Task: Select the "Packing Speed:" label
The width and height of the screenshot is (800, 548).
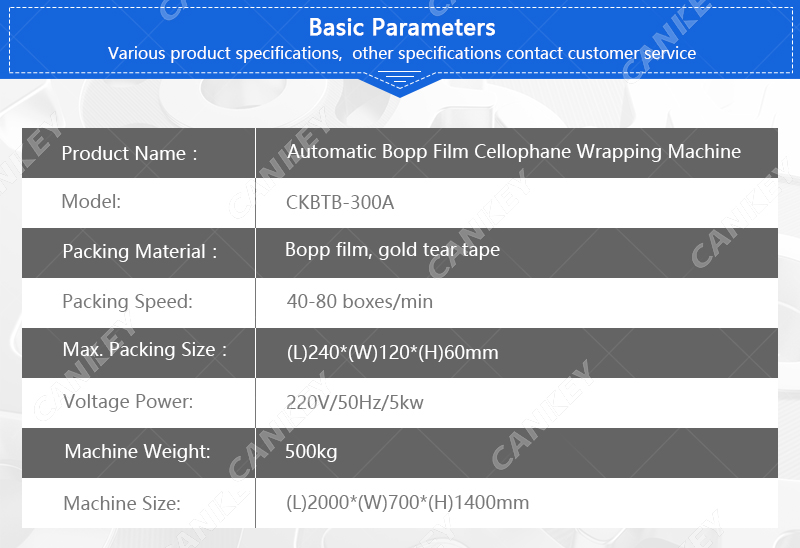Action: [x=127, y=301]
